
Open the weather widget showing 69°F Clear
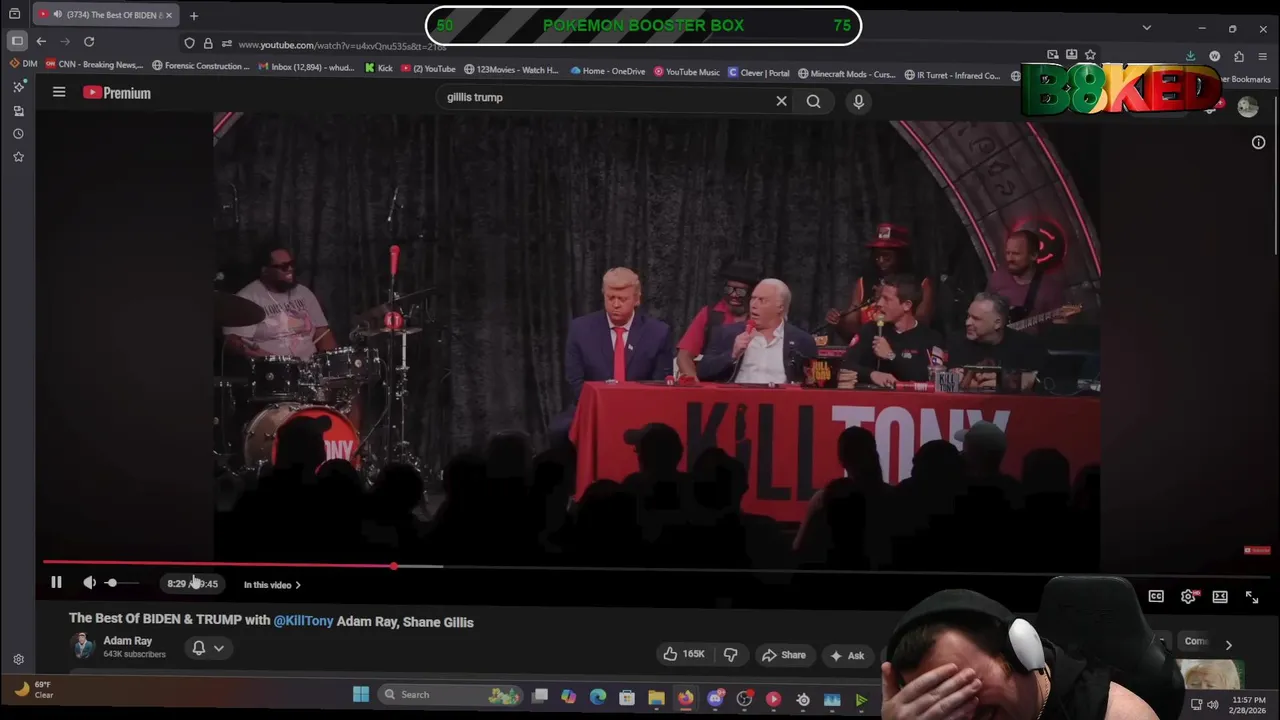tap(33, 690)
